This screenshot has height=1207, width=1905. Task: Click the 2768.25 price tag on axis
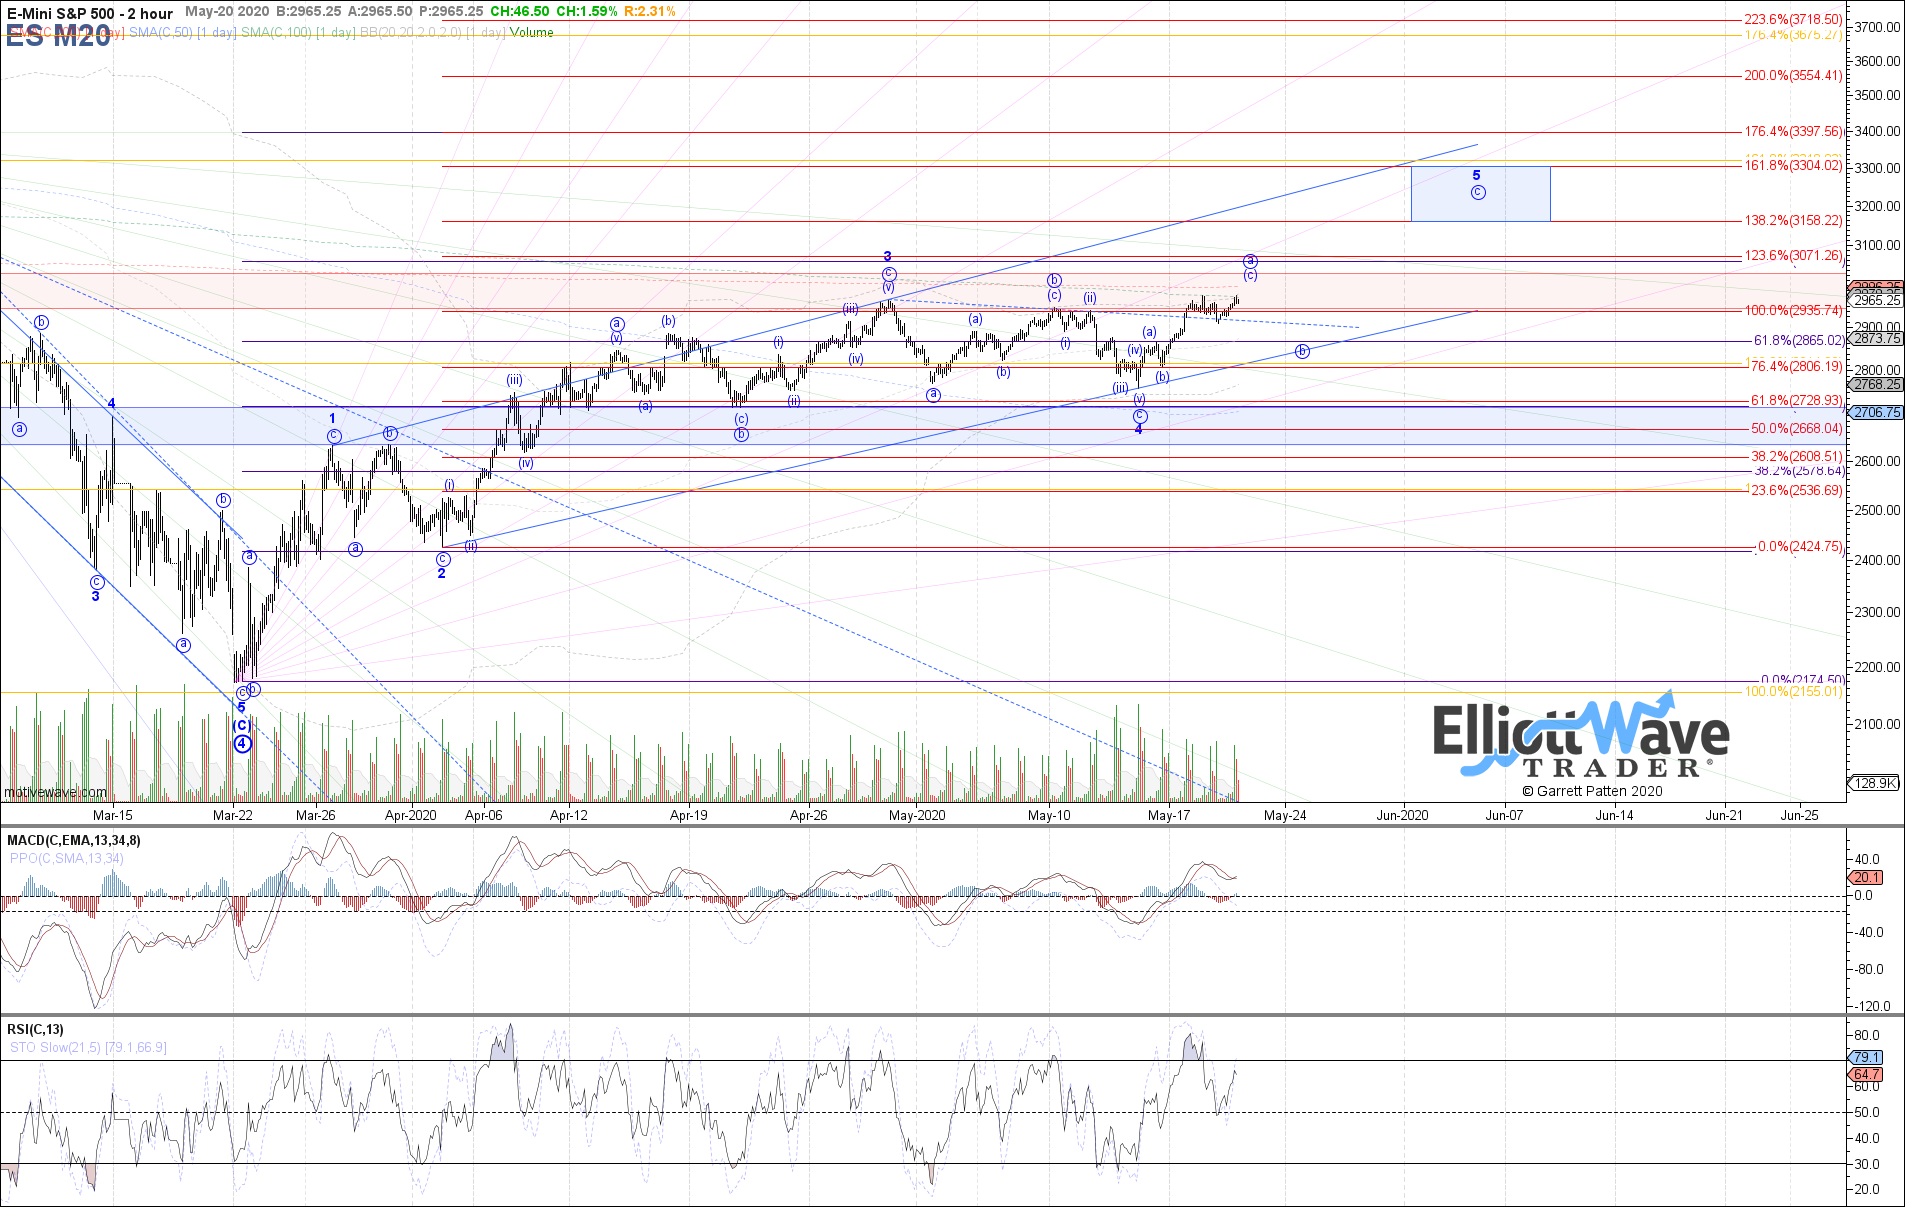click(x=1876, y=384)
